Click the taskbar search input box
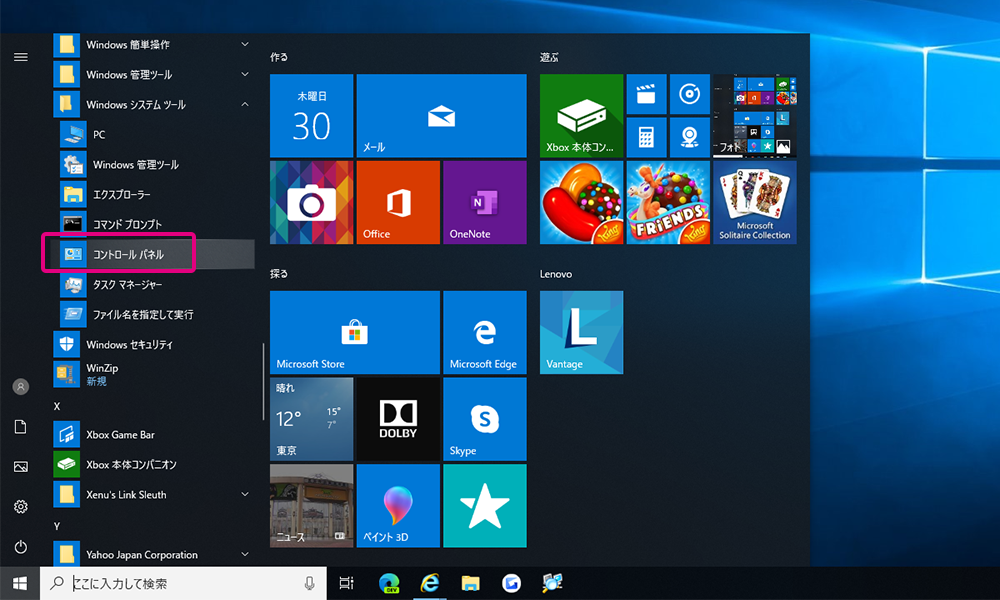Viewport: 1000px width, 600px height. tap(180, 583)
